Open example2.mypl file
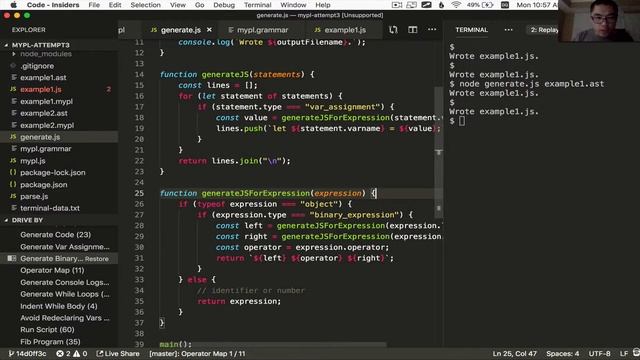This screenshot has height=360, width=640. point(47,125)
